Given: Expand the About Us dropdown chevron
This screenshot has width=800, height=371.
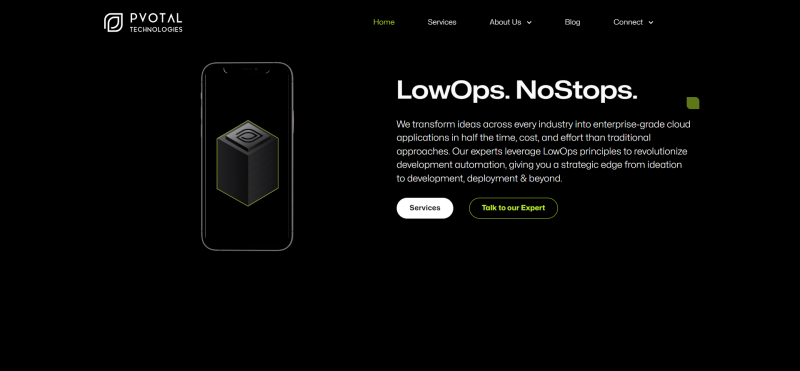Looking at the screenshot, I should [x=529, y=22].
